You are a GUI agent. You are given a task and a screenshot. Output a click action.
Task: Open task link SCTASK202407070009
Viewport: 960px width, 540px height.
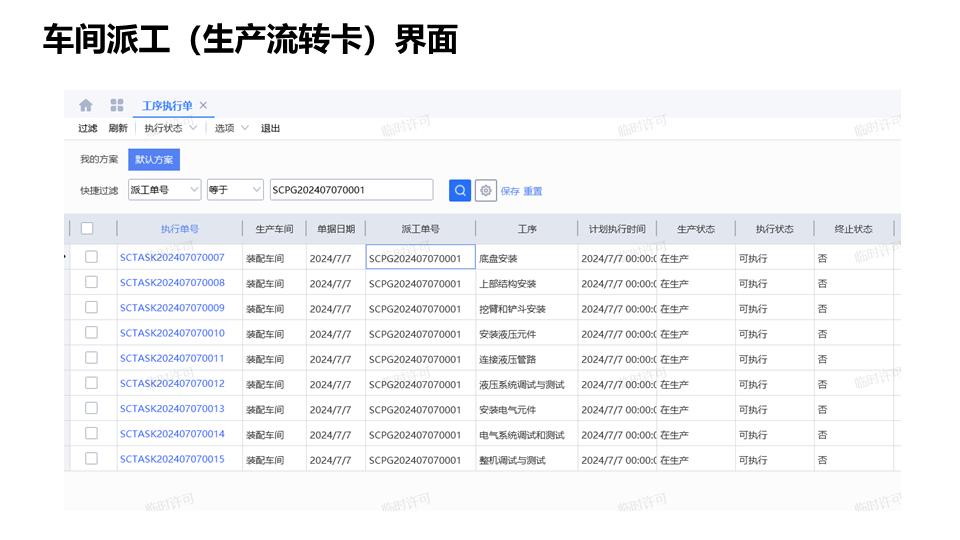click(172, 308)
